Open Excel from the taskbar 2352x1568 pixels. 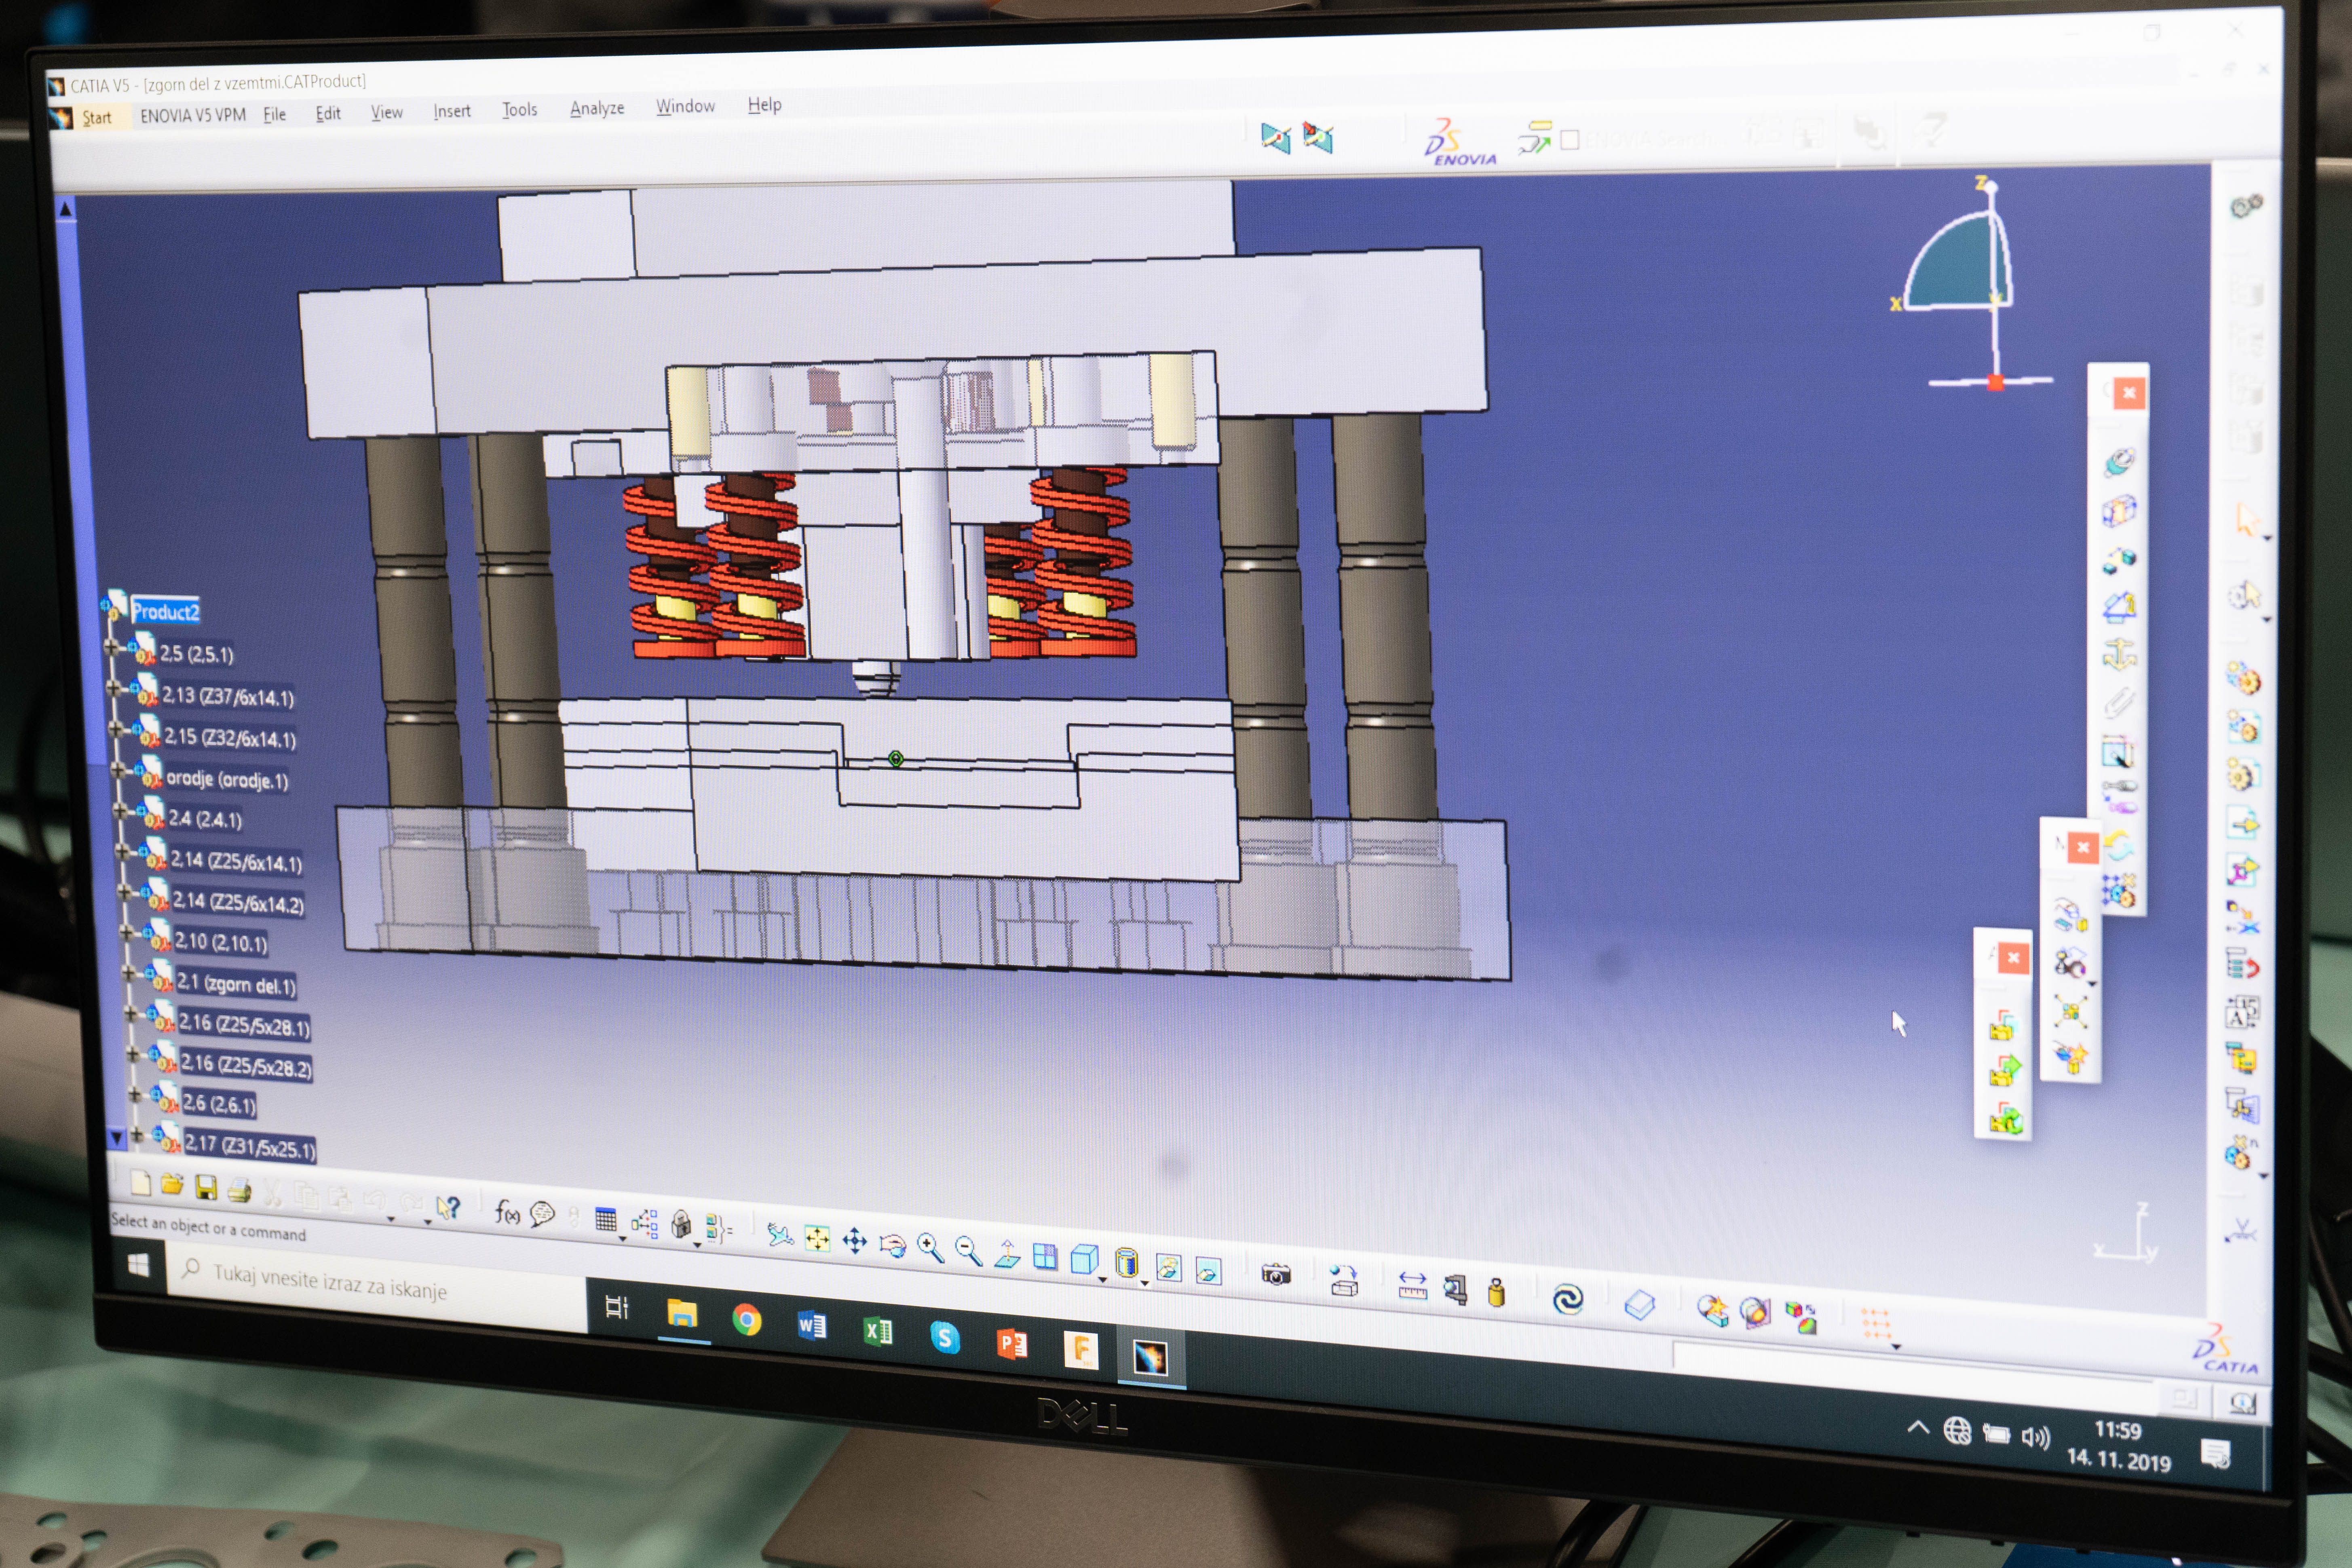878,1331
